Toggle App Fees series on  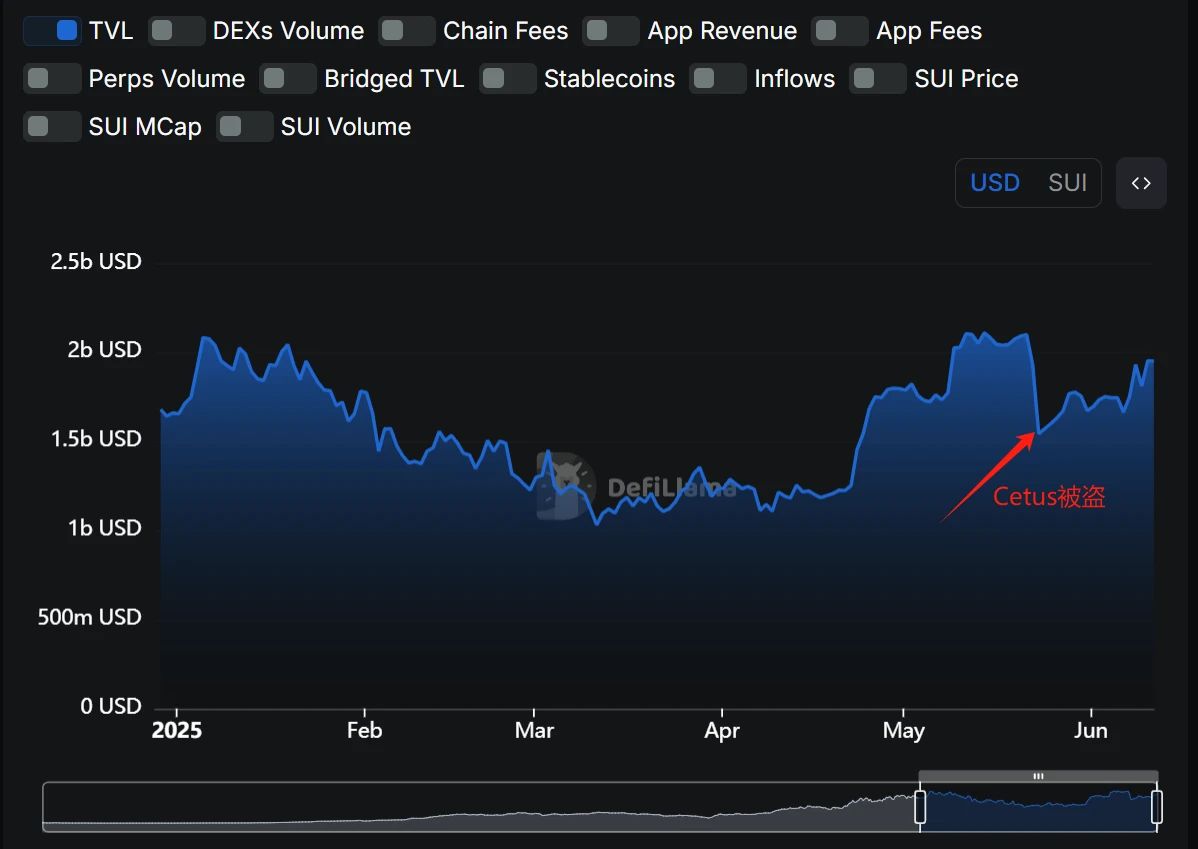pyautogui.click(x=840, y=31)
